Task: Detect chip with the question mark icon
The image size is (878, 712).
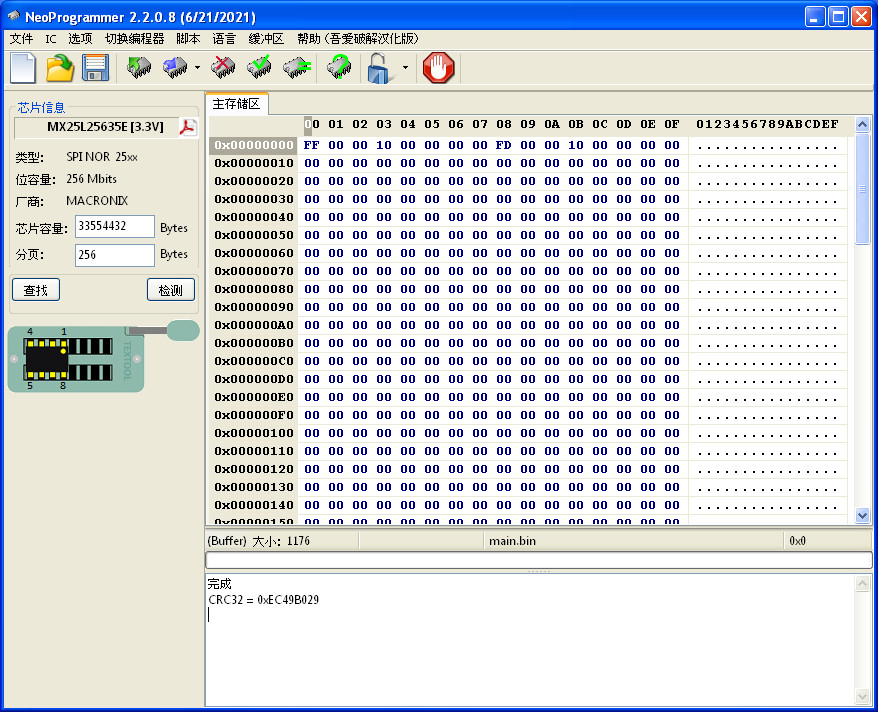Action: click(x=339, y=68)
